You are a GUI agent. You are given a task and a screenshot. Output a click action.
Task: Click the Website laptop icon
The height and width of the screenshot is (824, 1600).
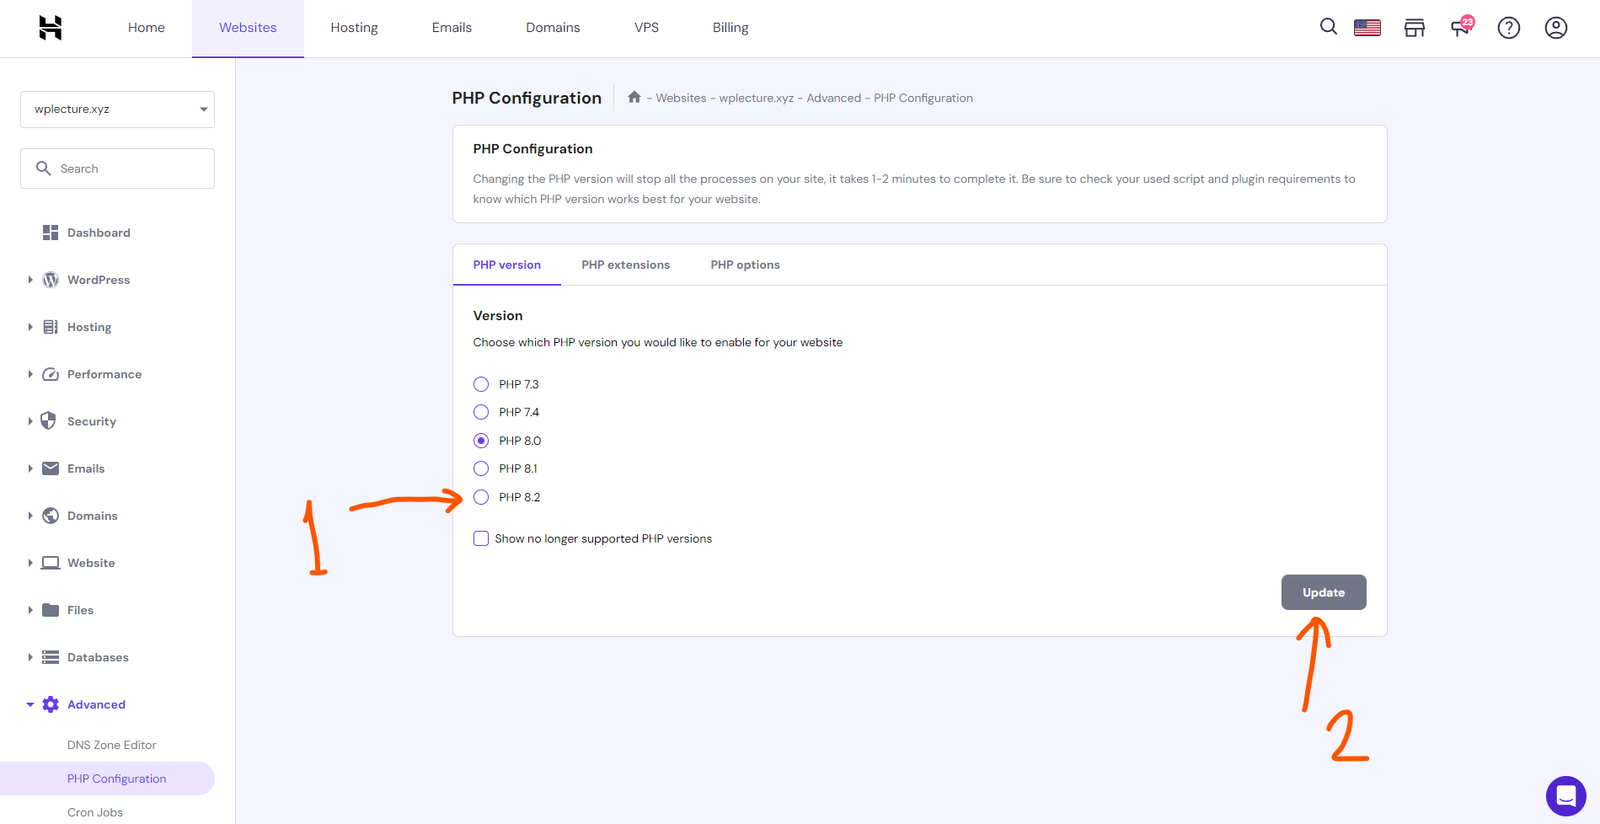point(50,563)
